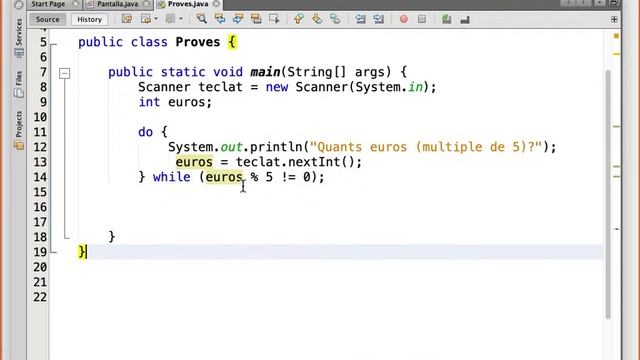Open the Forward history dropdown arrow
Viewport: 640px width, 360px height.
tap(181, 19)
